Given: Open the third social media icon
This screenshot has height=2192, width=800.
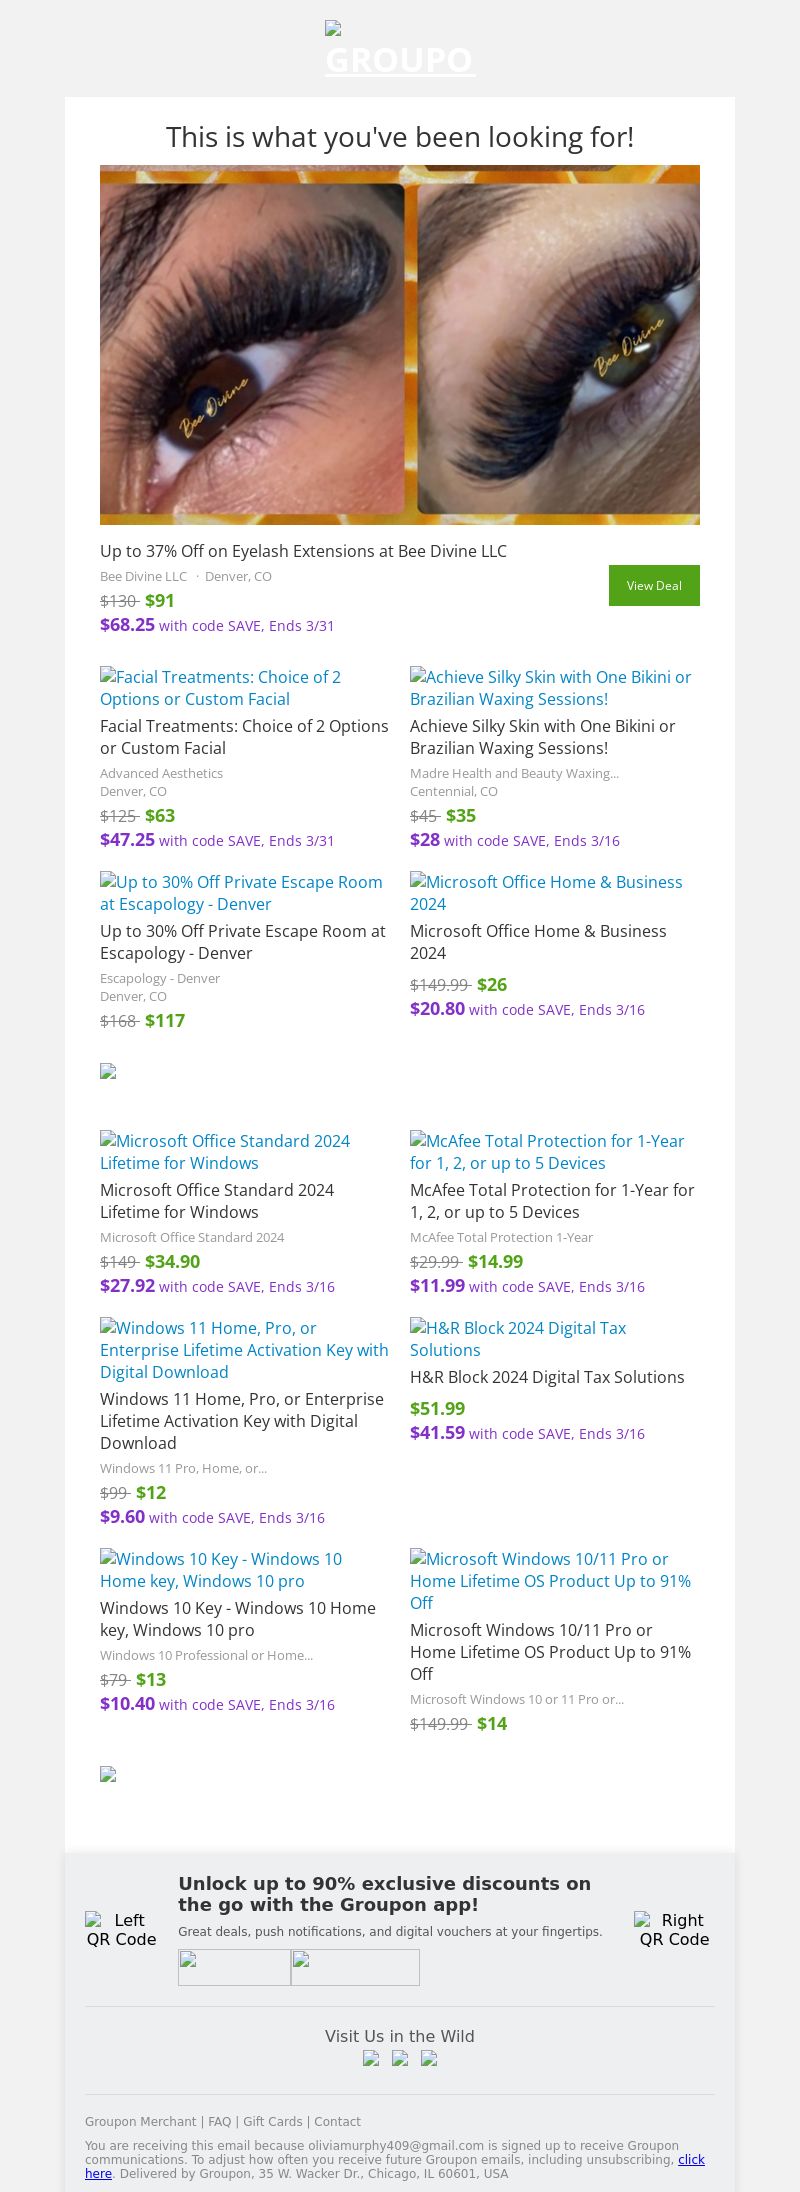Looking at the screenshot, I should [429, 2058].
